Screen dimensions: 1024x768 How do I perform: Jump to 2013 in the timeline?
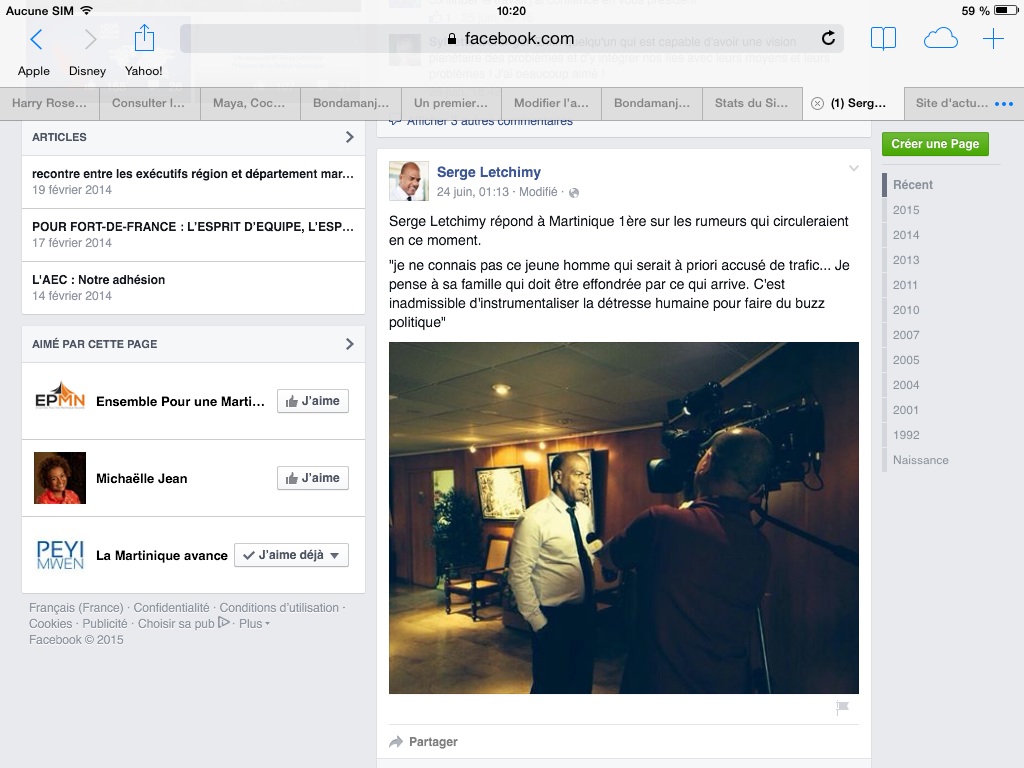(x=906, y=260)
